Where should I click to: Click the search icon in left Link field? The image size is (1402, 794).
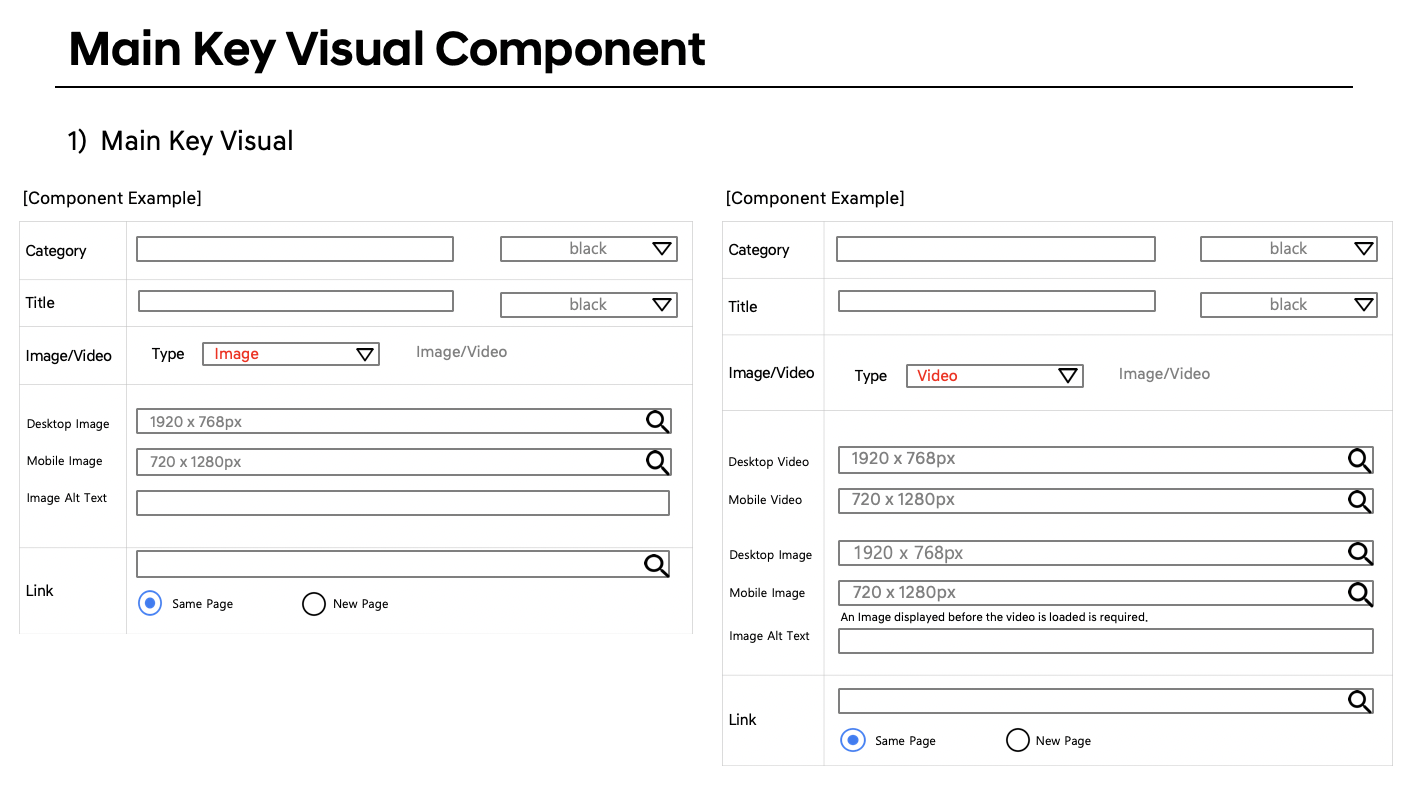tap(656, 565)
